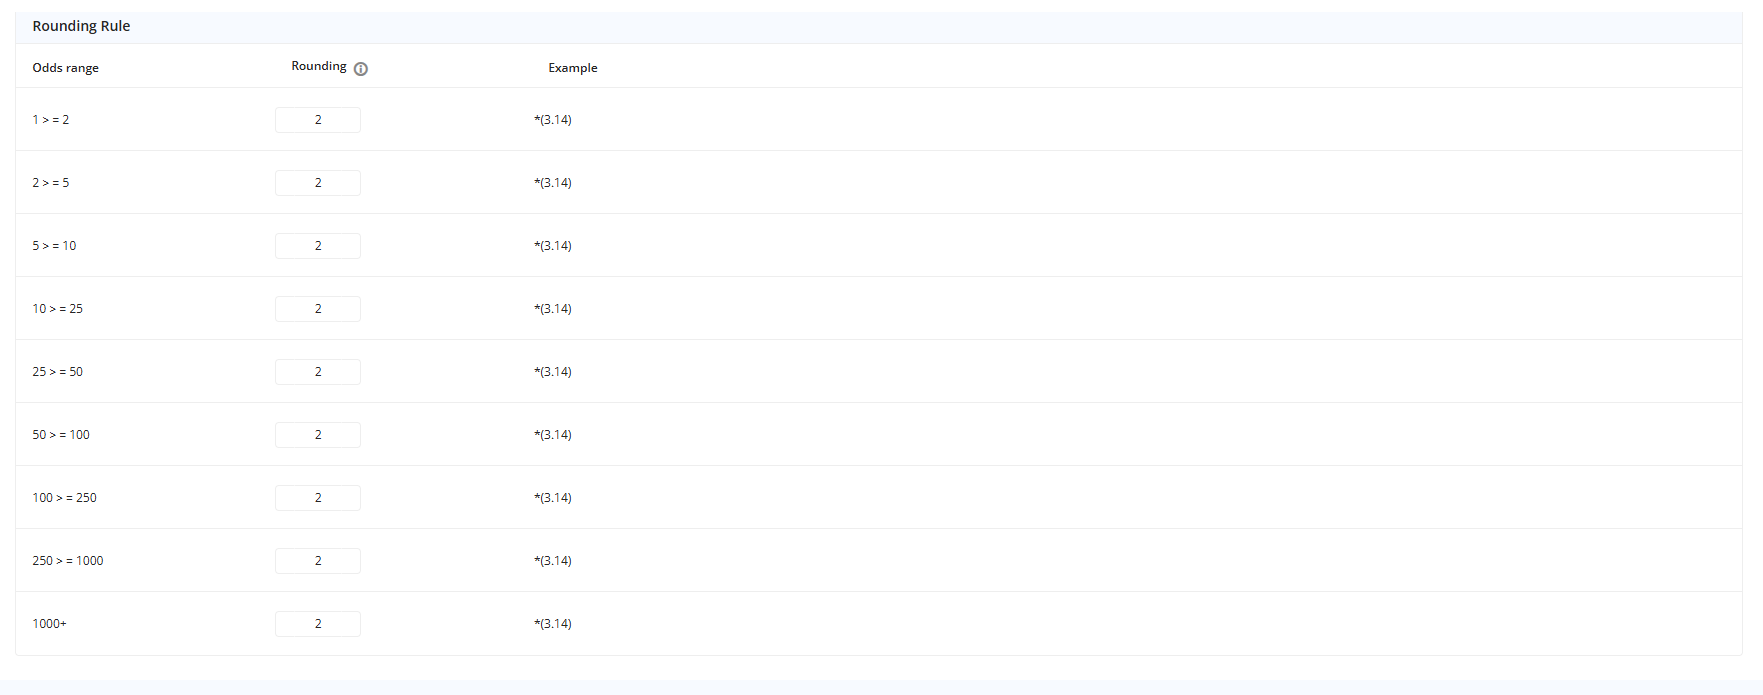The height and width of the screenshot is (695, 1763).
Task: Click the info icon next to Rounding
Action: click(361, 69)
